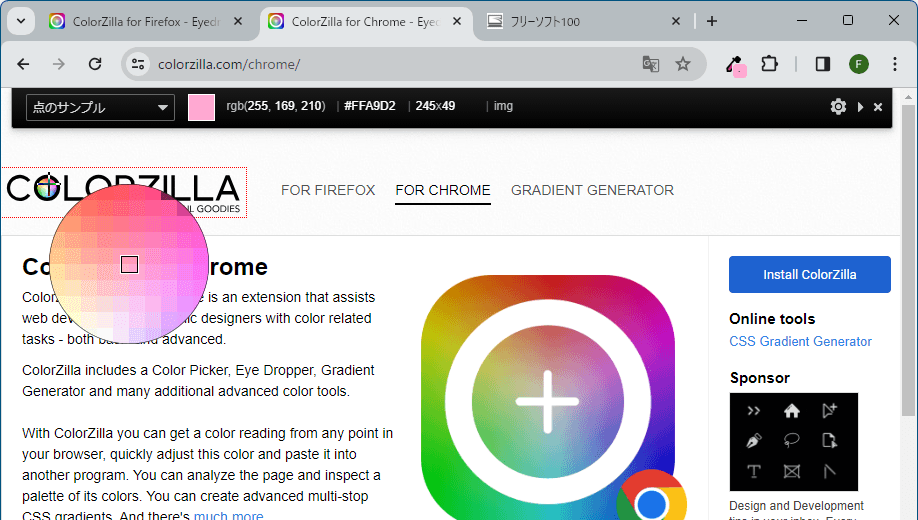
Task: Open a new browser tab
Action: [712, 22]
